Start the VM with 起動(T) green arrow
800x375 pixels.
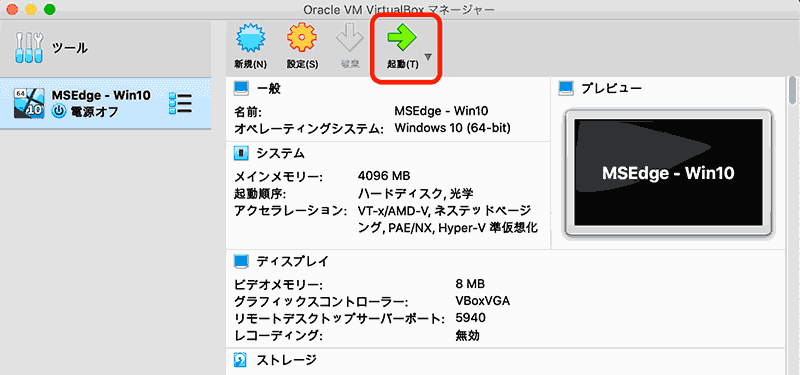(x=402, y=39)
